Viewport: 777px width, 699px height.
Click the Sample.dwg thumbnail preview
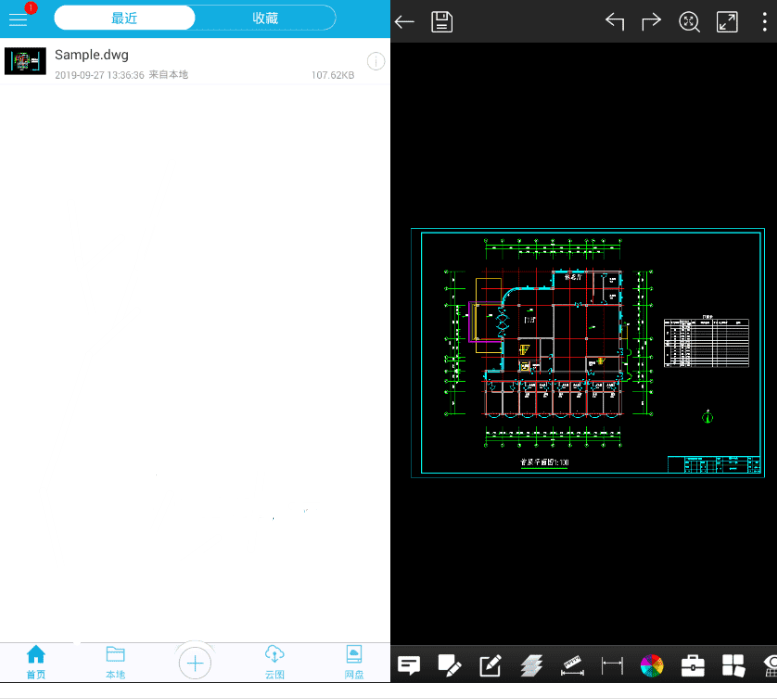pyautogui.click(x=25, y=61)
